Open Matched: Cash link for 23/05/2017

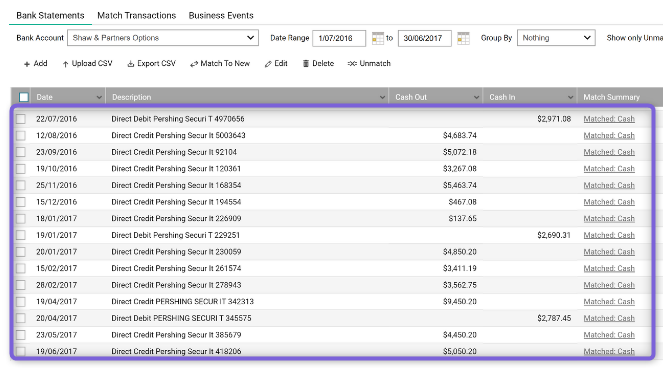click(609, 335)
